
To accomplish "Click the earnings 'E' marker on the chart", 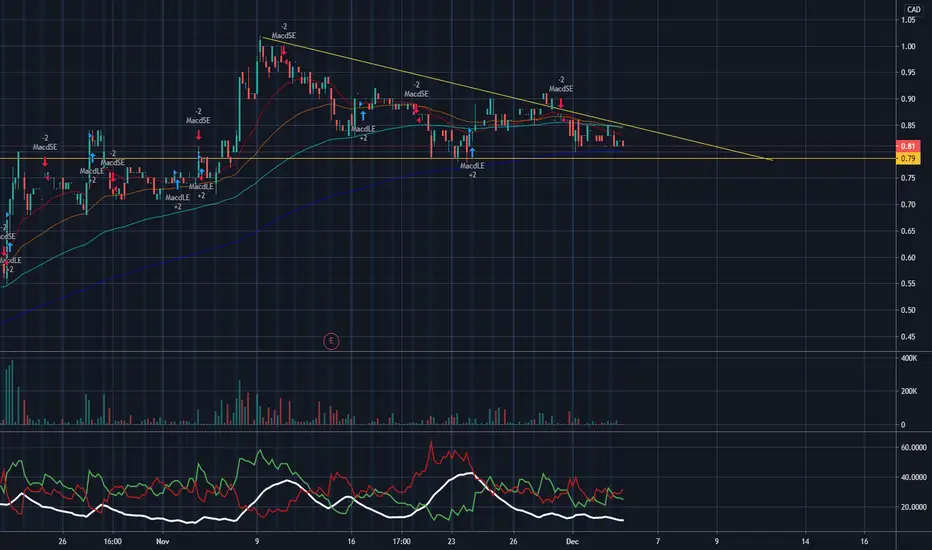I will (x=331, y=341).
